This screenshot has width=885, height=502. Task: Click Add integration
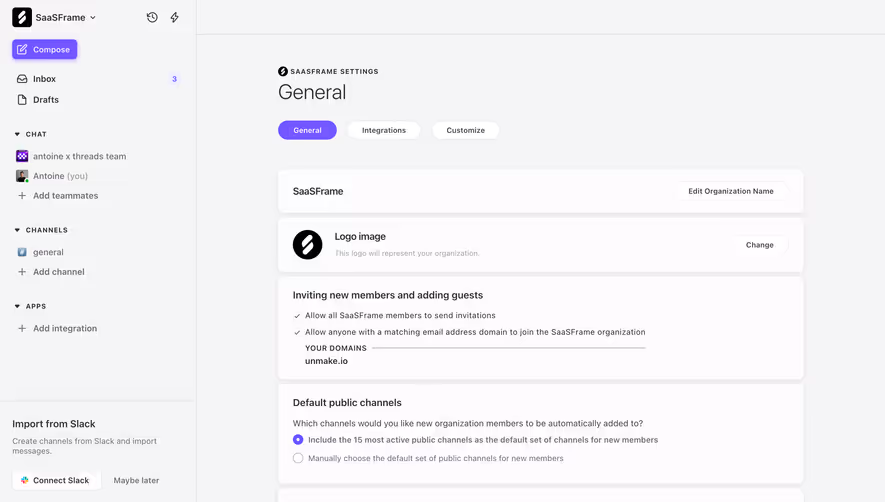[x=65, y=329]
